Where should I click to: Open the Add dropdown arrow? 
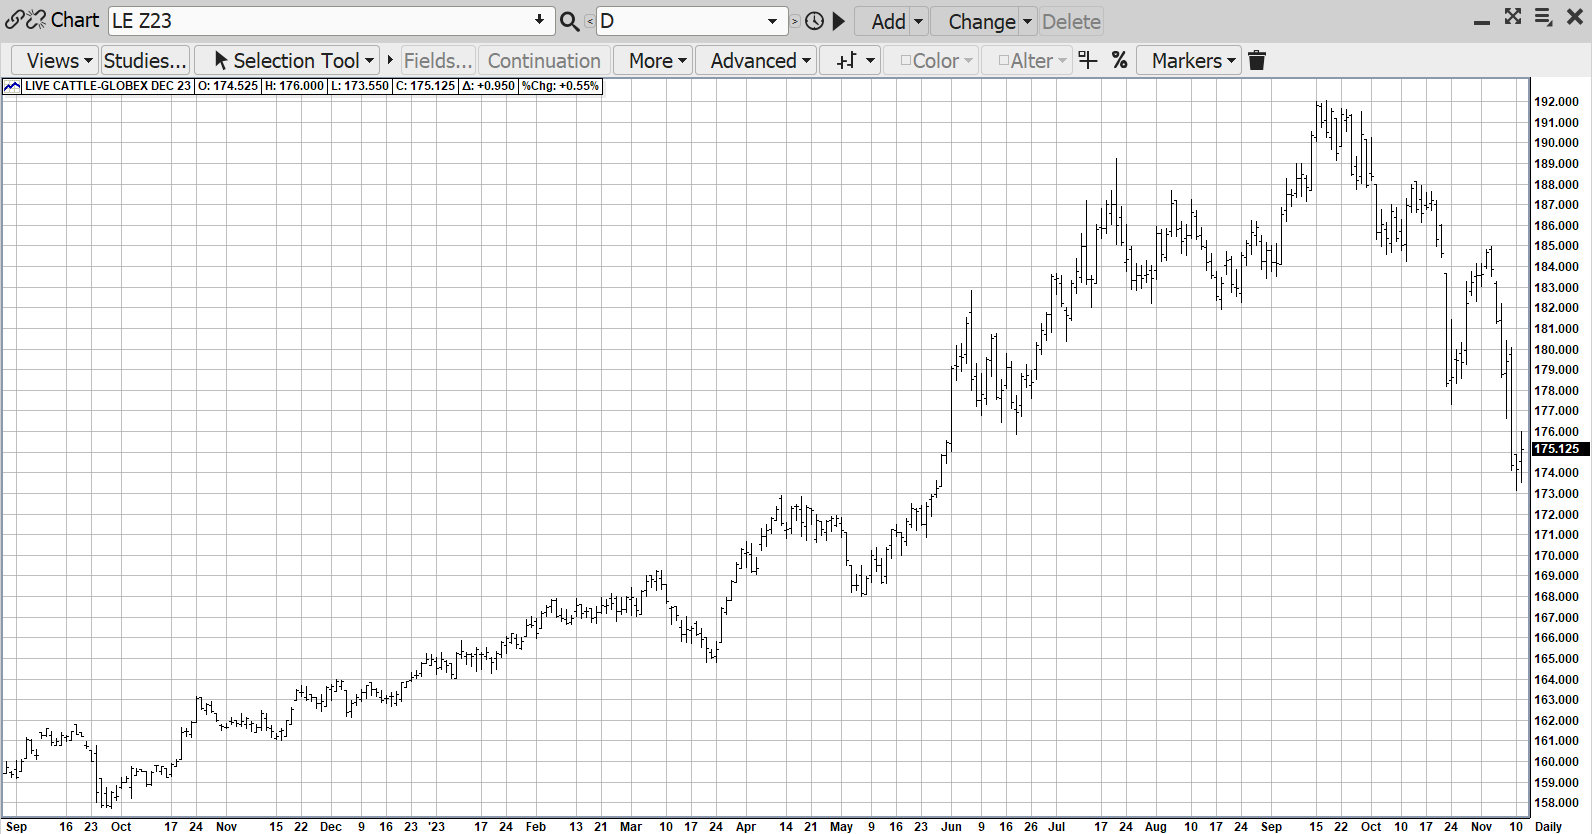pos(918,21)
